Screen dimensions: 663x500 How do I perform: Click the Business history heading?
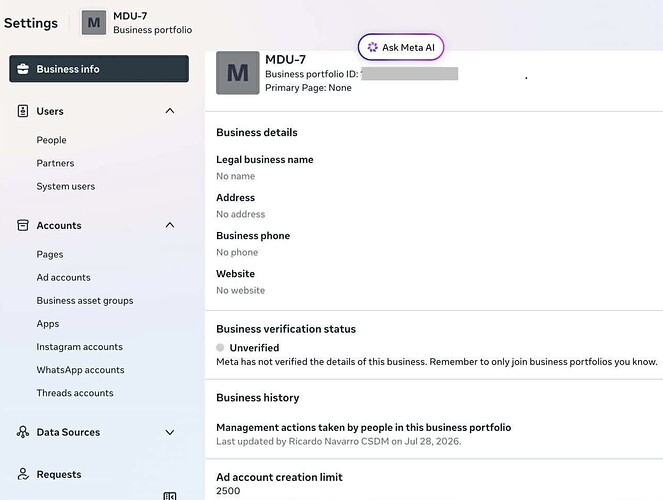[x=258, y=397]
